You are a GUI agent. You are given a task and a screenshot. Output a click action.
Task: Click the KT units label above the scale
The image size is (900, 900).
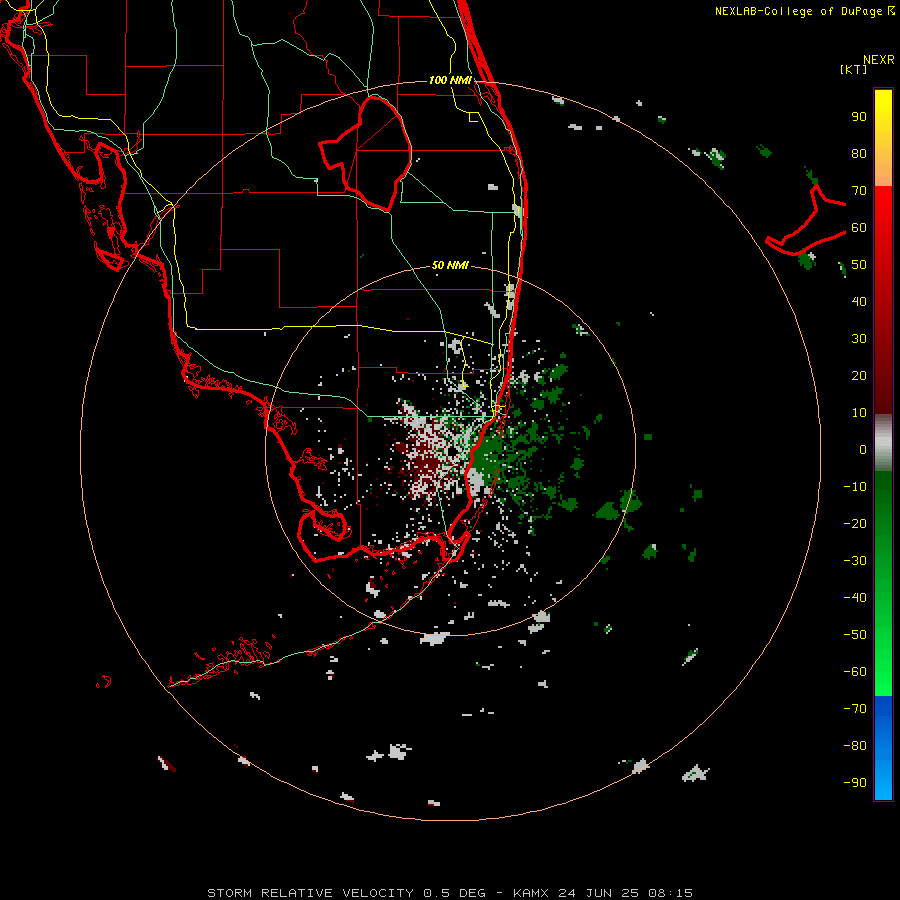853,69
